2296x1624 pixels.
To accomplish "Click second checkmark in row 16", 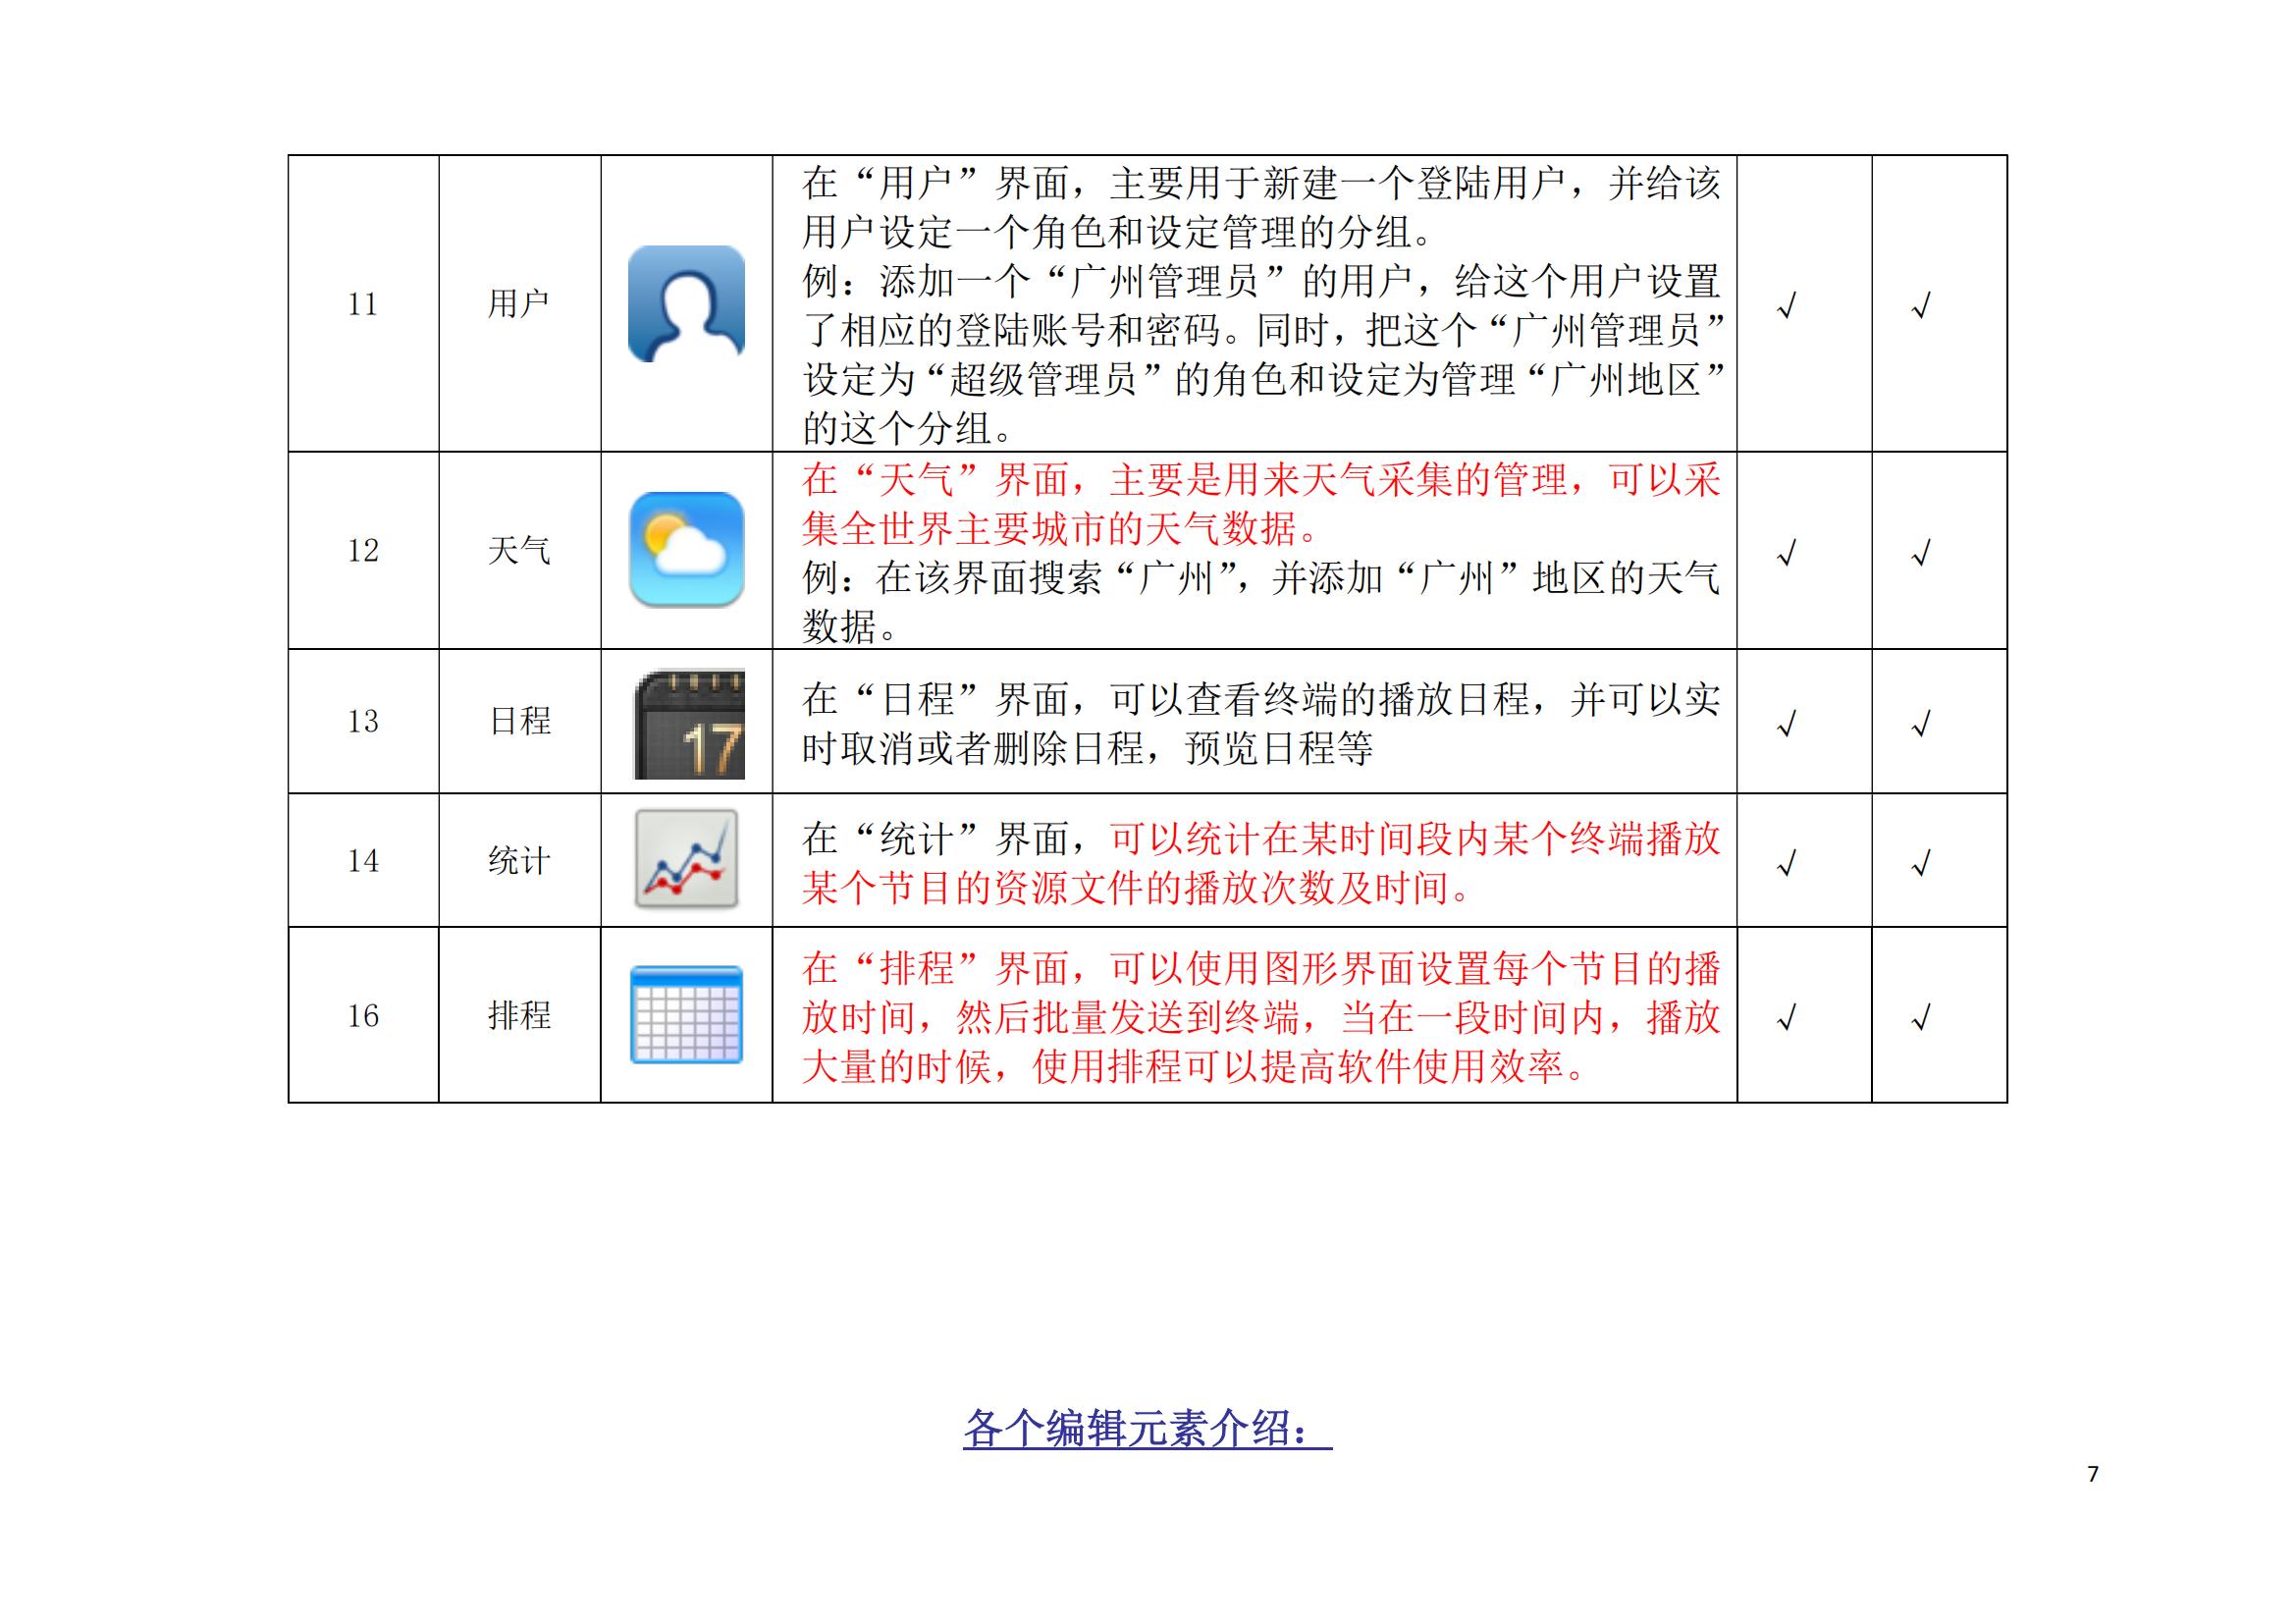I will tap(1921, 1018).
